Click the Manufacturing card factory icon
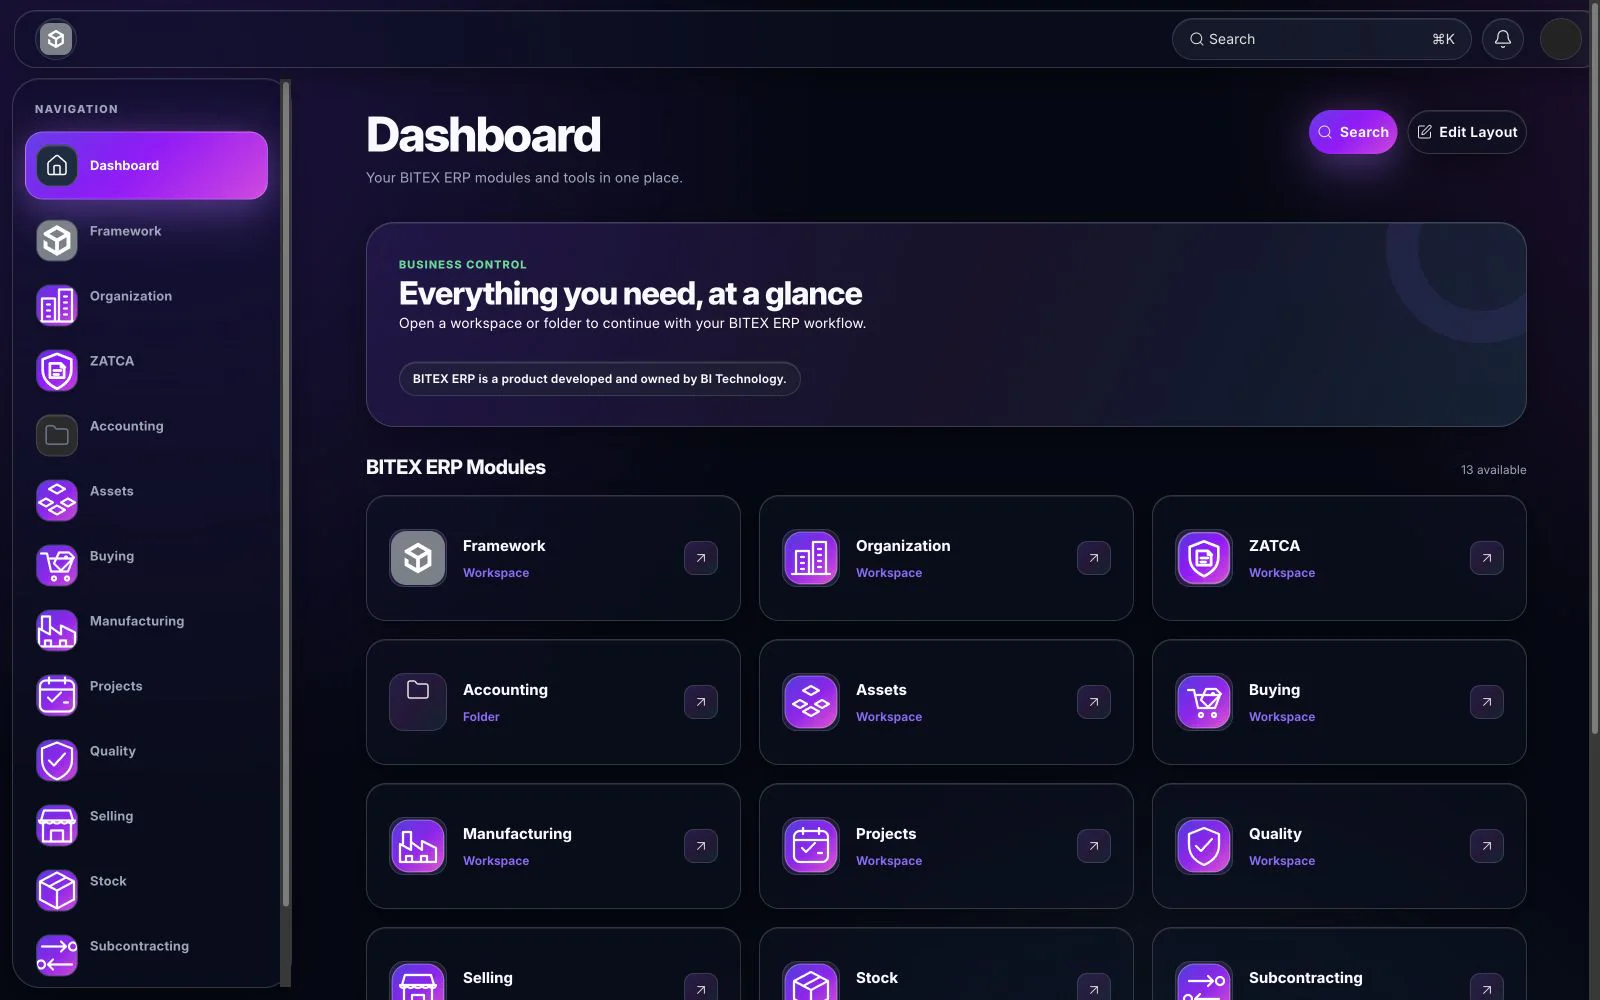 point(418,846)
